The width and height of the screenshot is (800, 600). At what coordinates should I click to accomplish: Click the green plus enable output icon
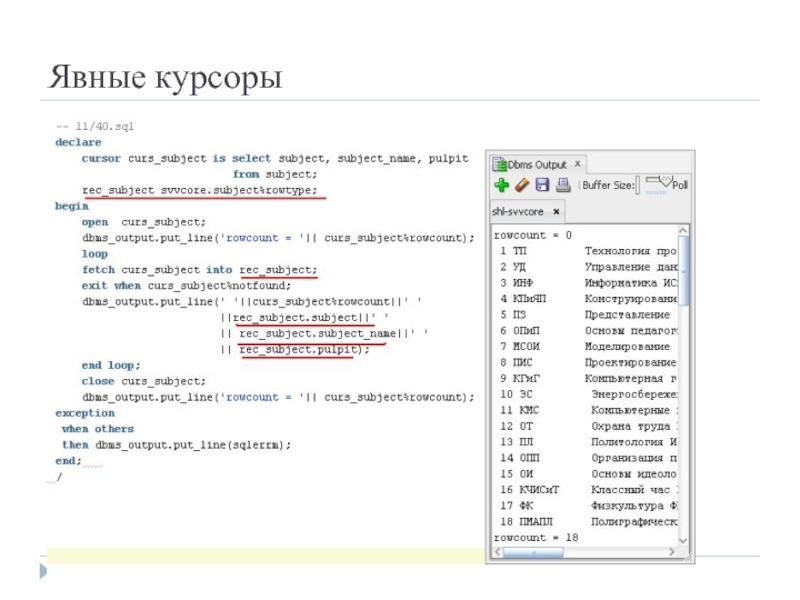(x=501, y=185)
